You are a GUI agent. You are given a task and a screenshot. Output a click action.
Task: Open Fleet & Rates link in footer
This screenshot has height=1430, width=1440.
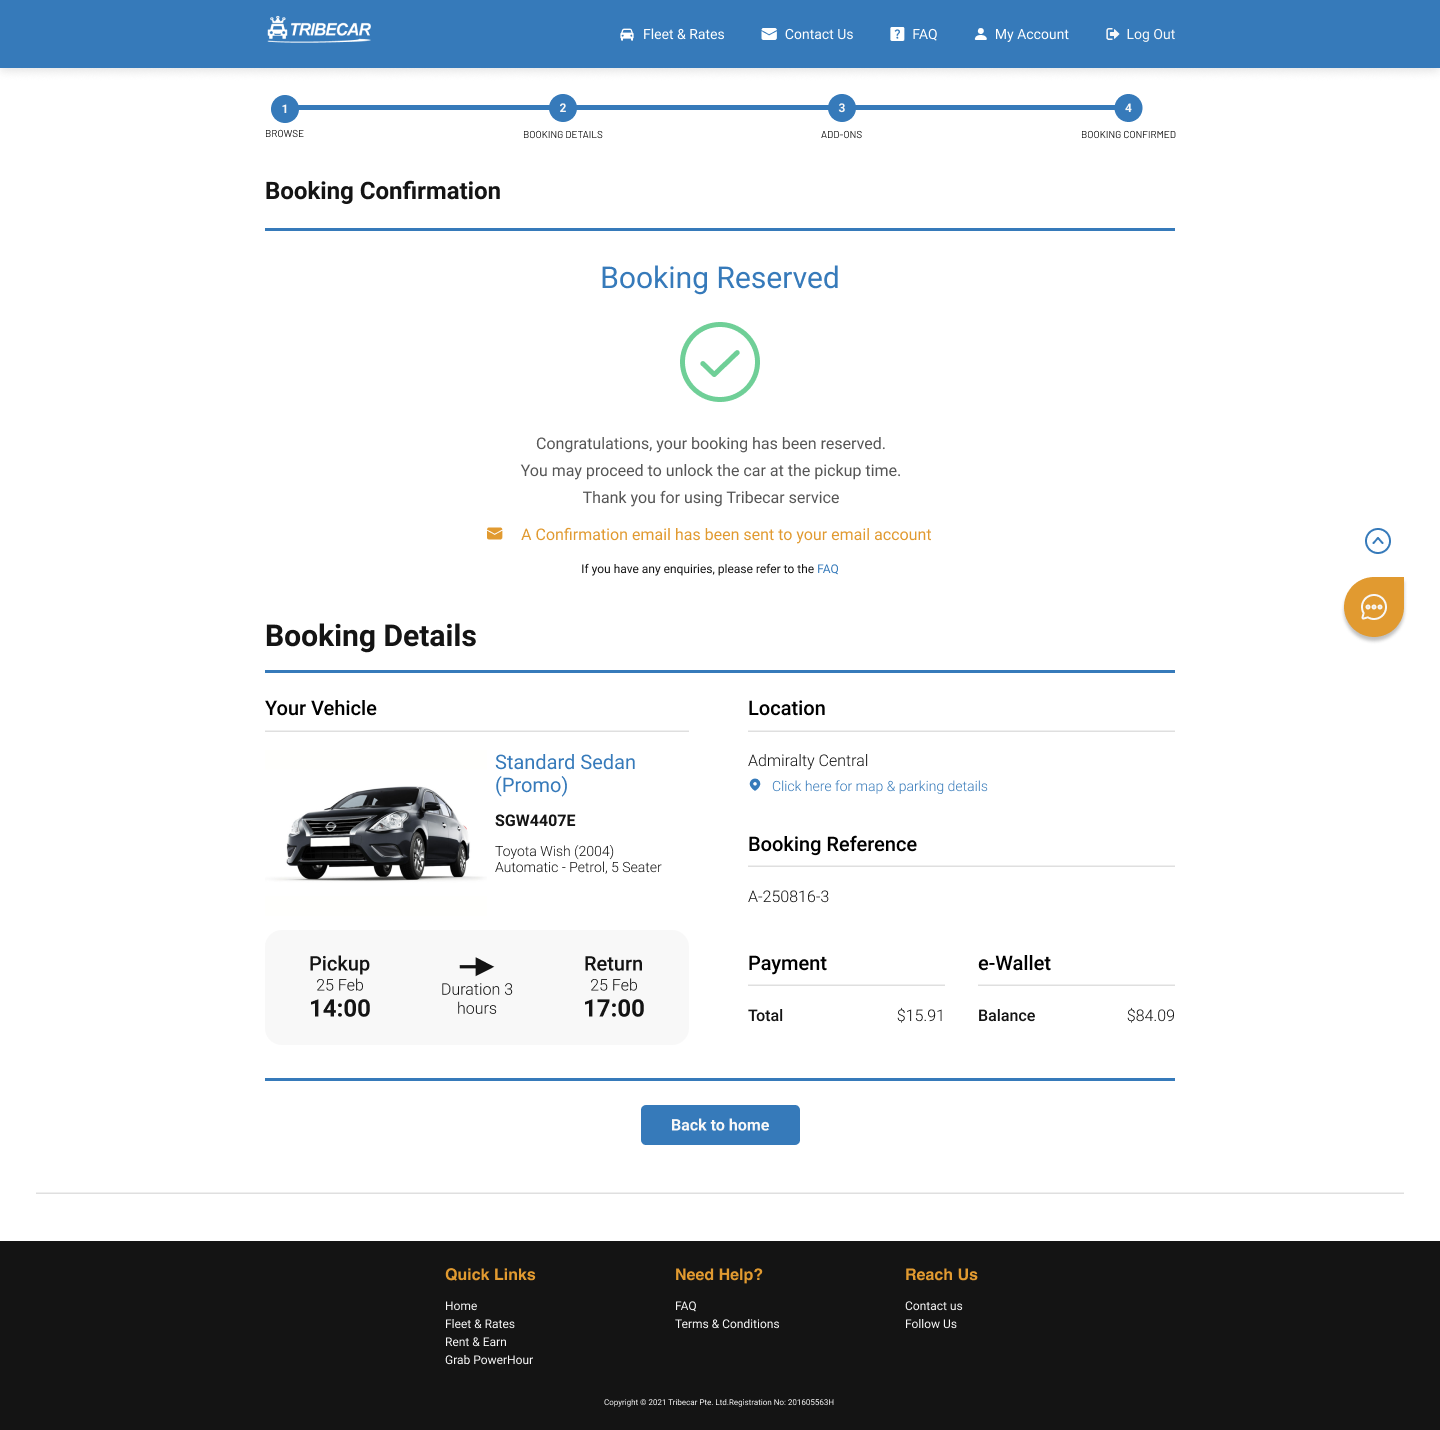(x=480, y=1324)
